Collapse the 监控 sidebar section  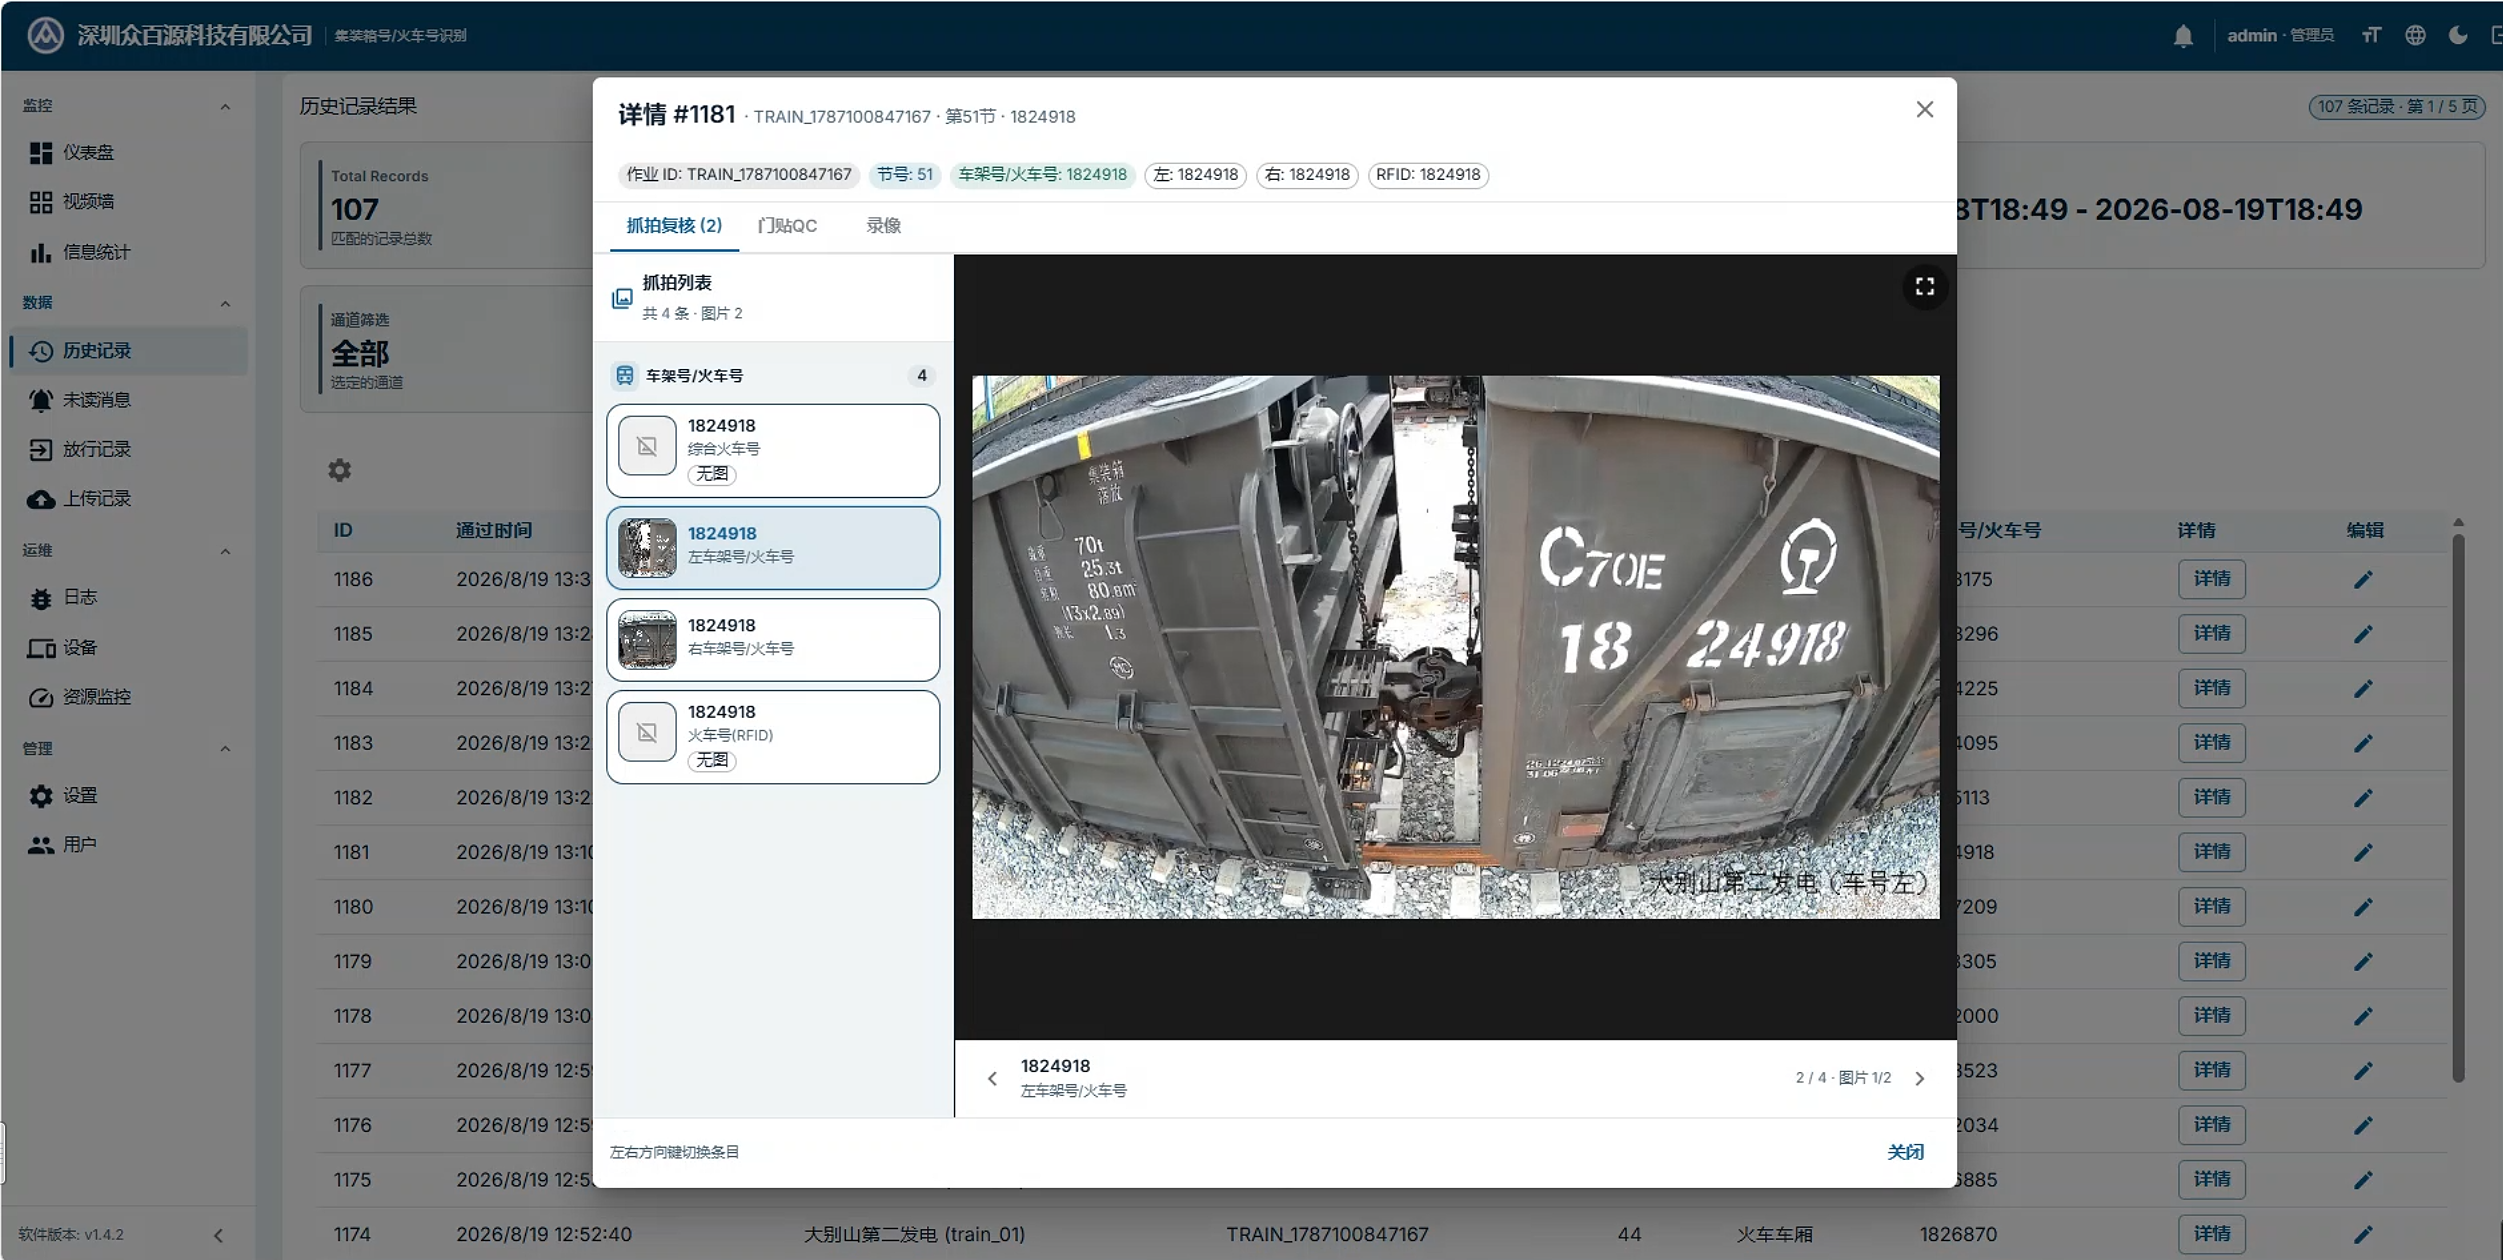(x=225, y=107)
